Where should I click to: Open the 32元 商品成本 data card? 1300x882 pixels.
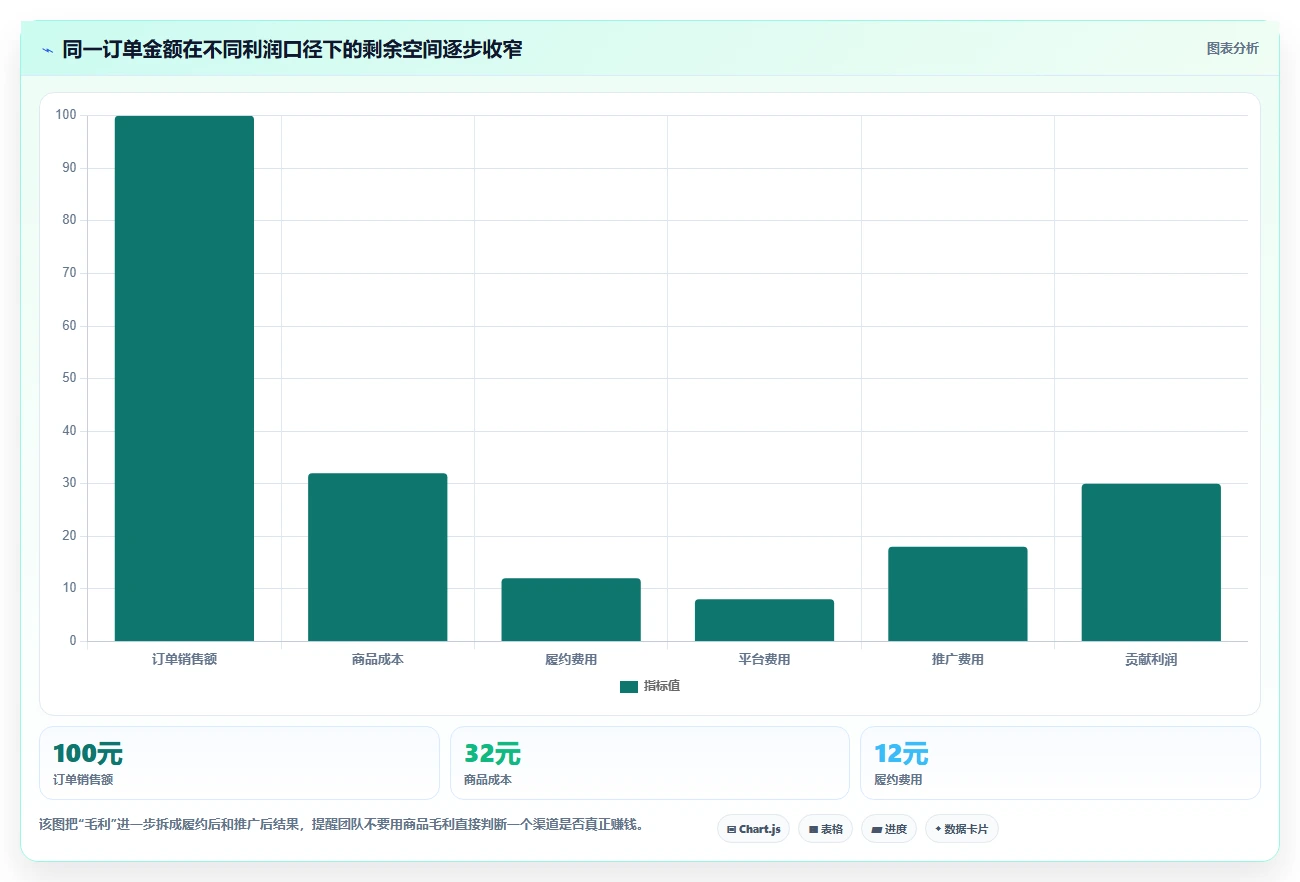click(x=650, y=763)
